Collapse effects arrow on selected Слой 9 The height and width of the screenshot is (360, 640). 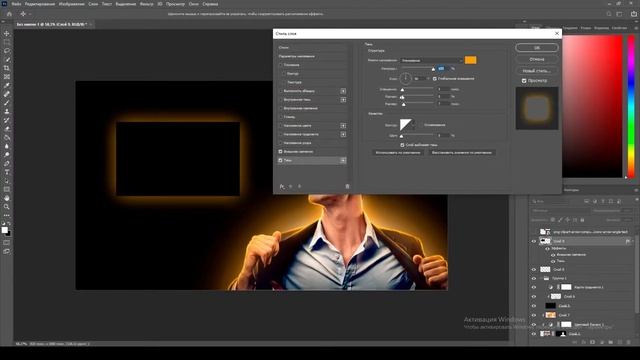(633, 242)
